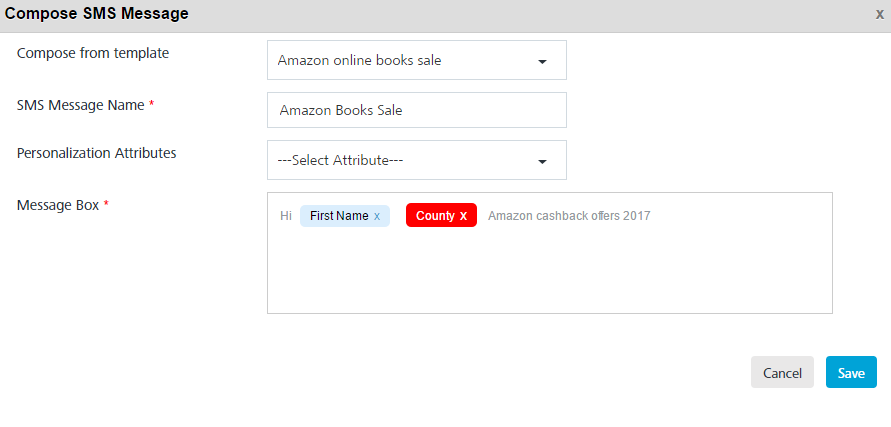The height and width of the screenshot is (427, 891).
Task: Save the SMS message
Action: (851, 372)
